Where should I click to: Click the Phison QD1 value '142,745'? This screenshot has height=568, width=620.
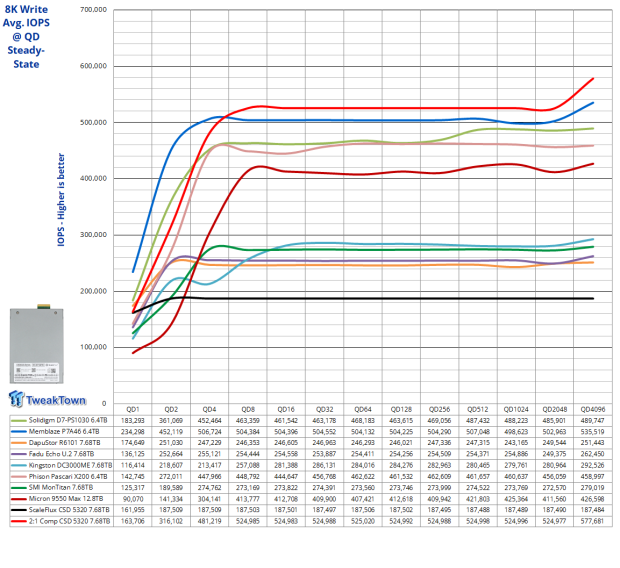(x=132, y=476)
